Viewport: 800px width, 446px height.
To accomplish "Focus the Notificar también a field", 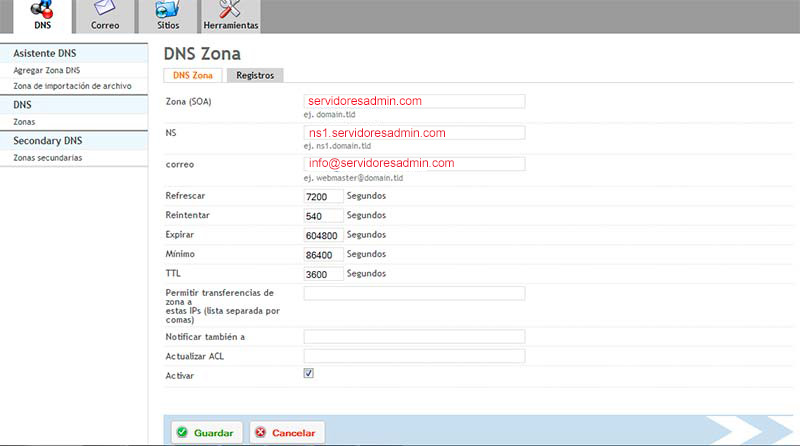I will click(414, 336).
